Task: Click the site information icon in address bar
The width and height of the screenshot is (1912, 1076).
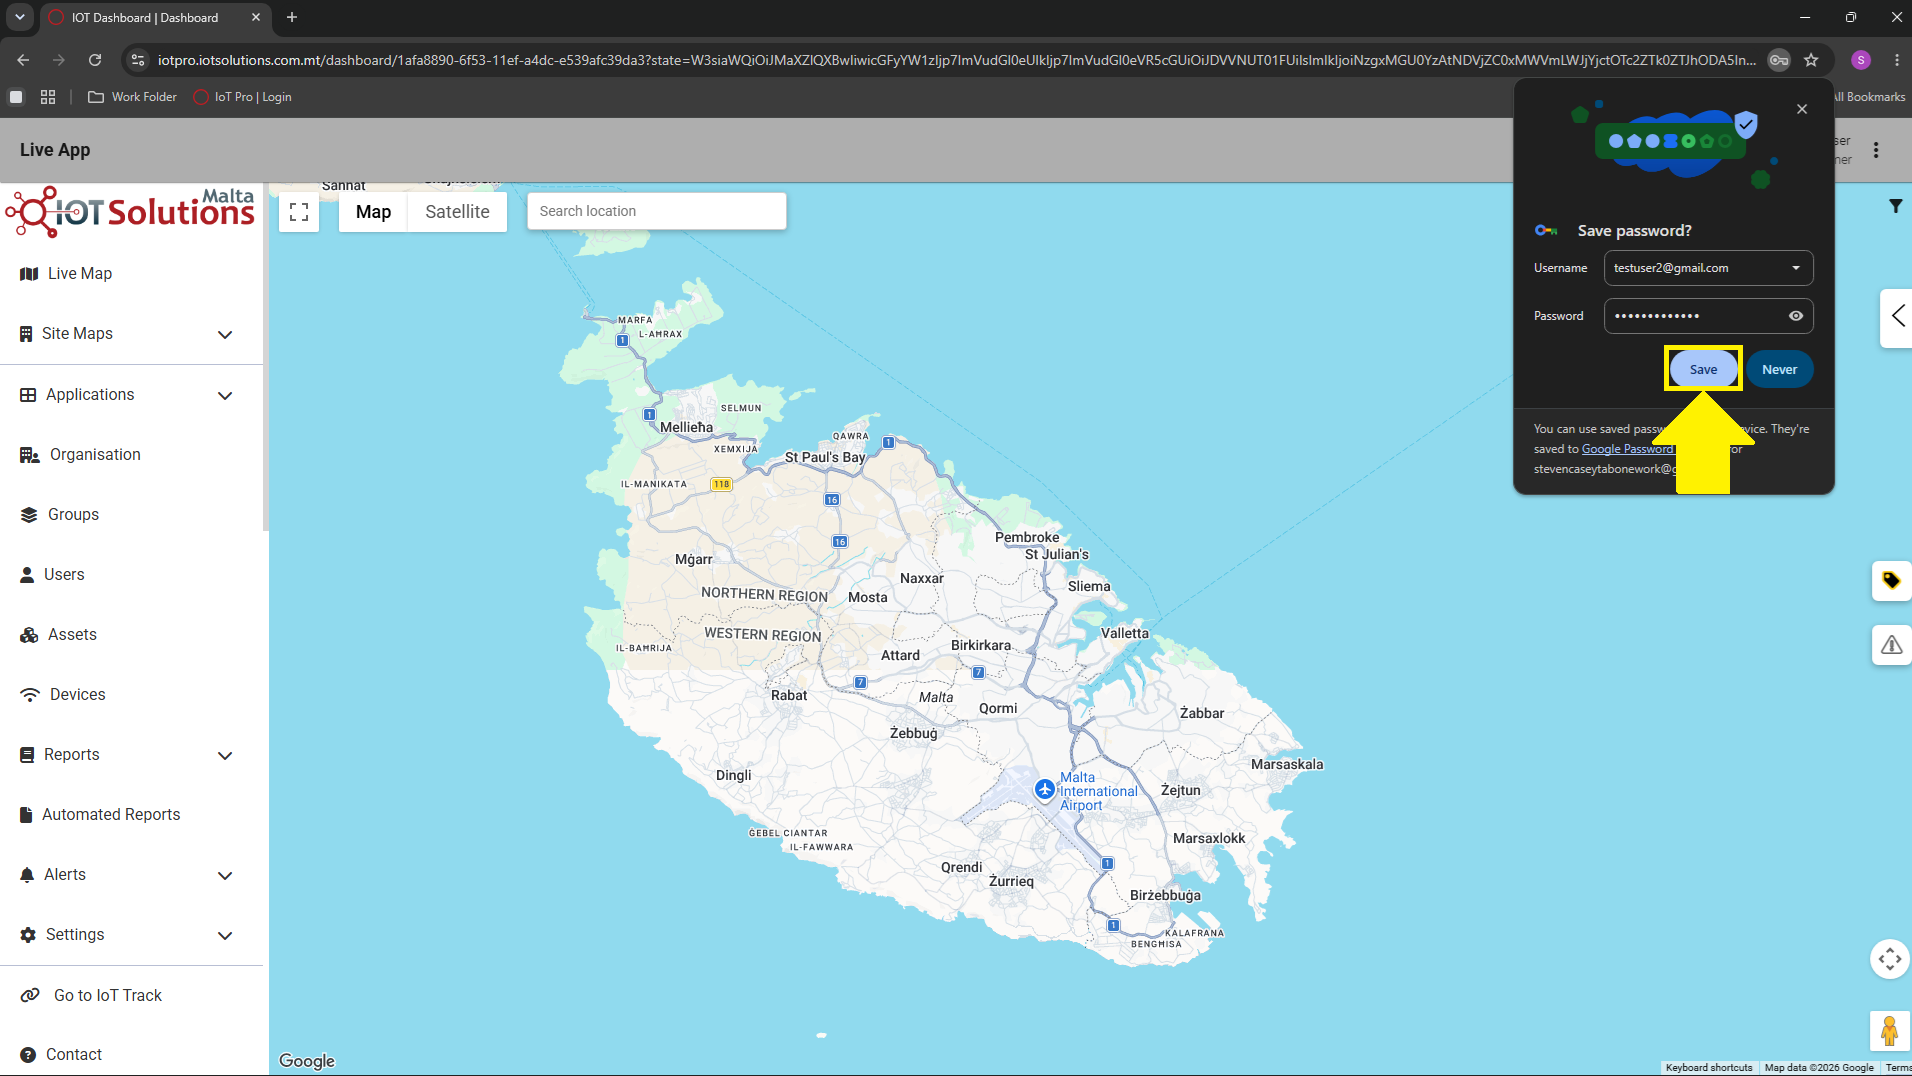Action: (x=139, y=60)
